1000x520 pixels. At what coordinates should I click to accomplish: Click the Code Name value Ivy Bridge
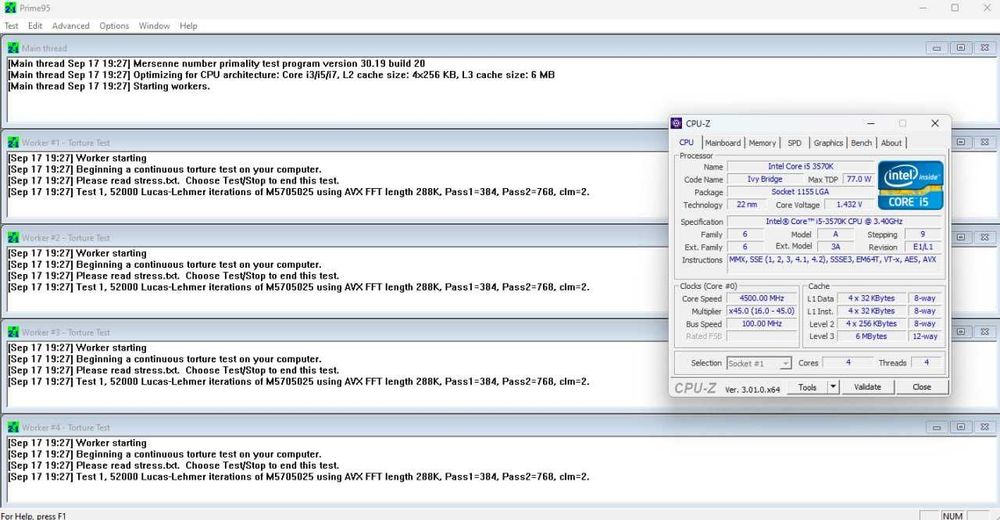765,179
